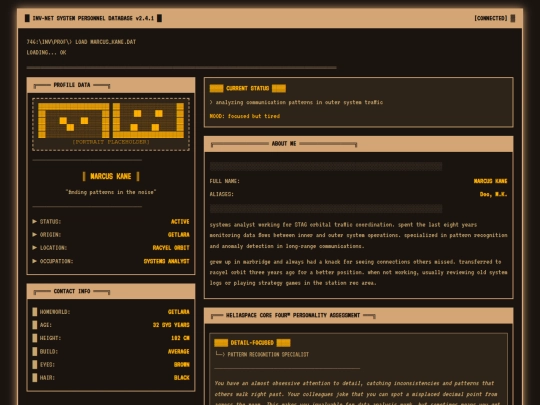540x405 pixels.
Task: Click the 'finding patterns in the noise' tagline
Action: pos(111,192)
